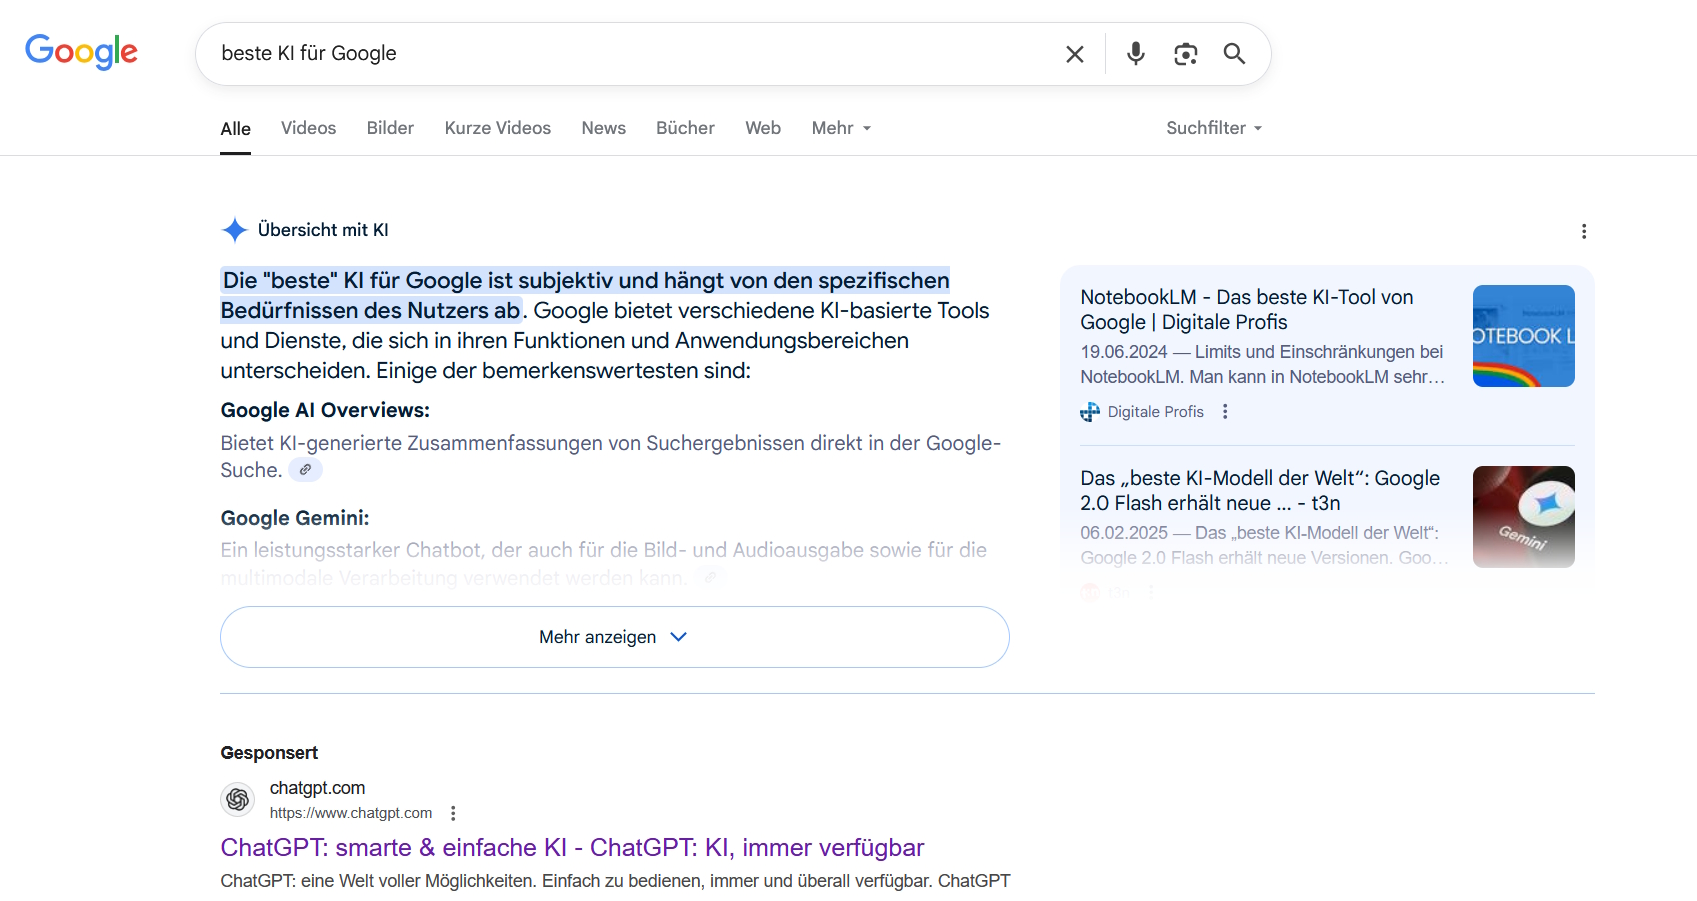
Task: Select the Alle tab
Action: [x=236, y=129]
